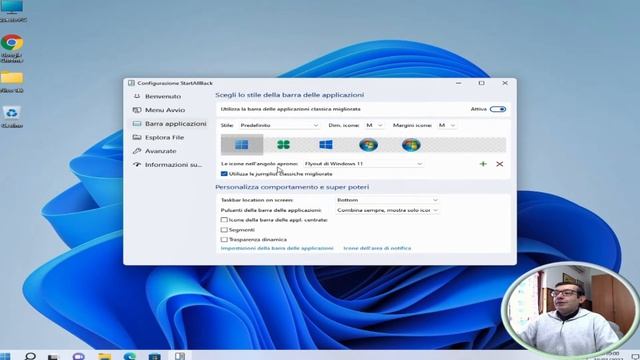Open Google Chrome desktop shortcut
This screenshot has height=360, width=640.
click(12, 48)
